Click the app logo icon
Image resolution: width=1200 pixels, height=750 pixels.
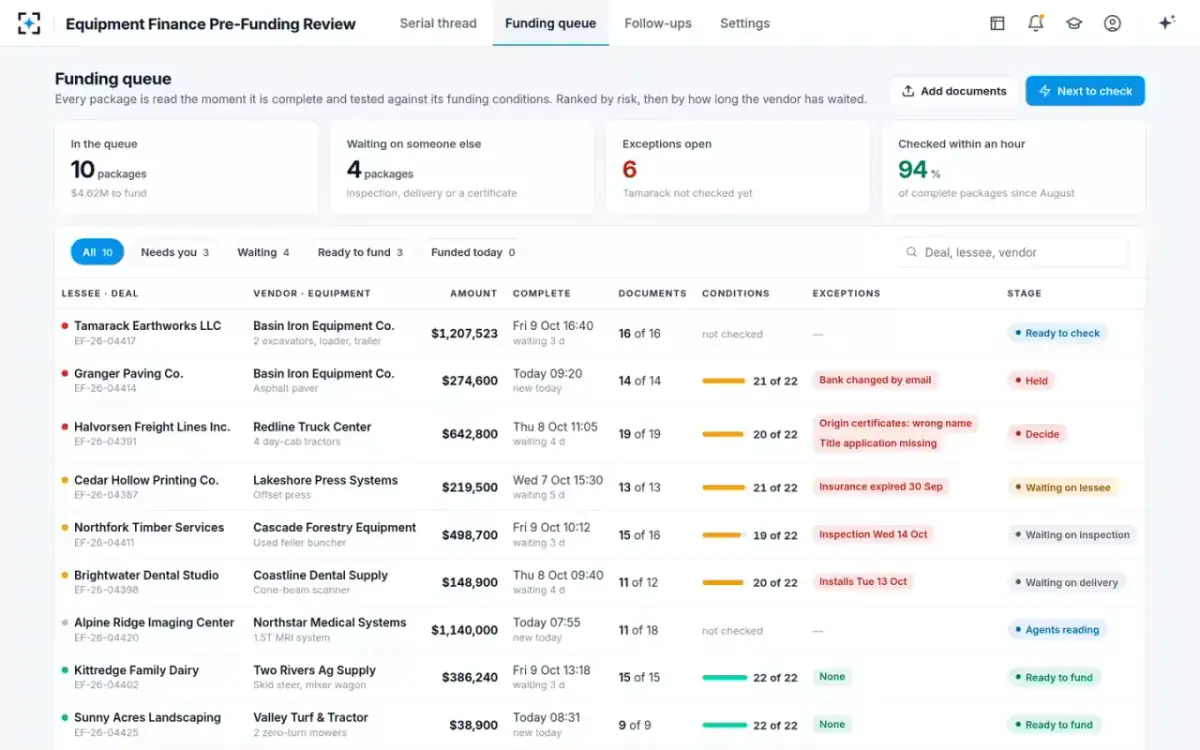(29, 23)
